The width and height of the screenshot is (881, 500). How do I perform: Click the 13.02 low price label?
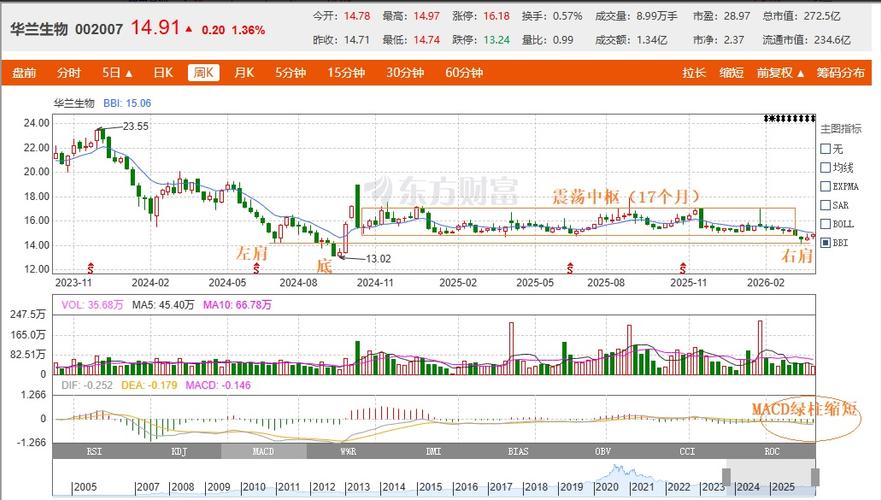coord(378,259)
